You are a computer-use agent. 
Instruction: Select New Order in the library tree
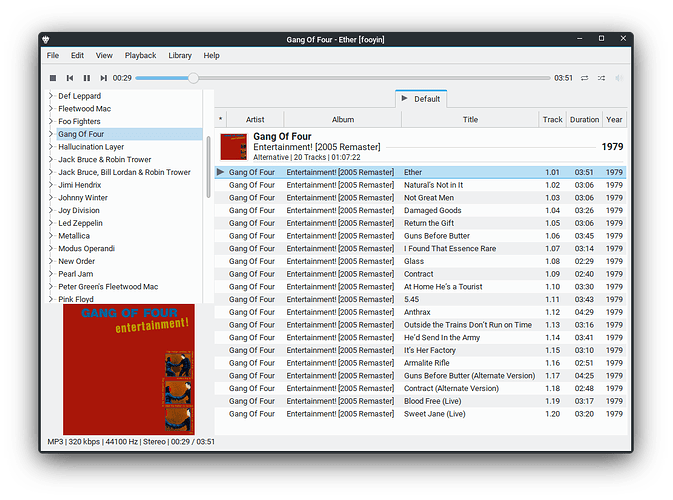point(76,261)
